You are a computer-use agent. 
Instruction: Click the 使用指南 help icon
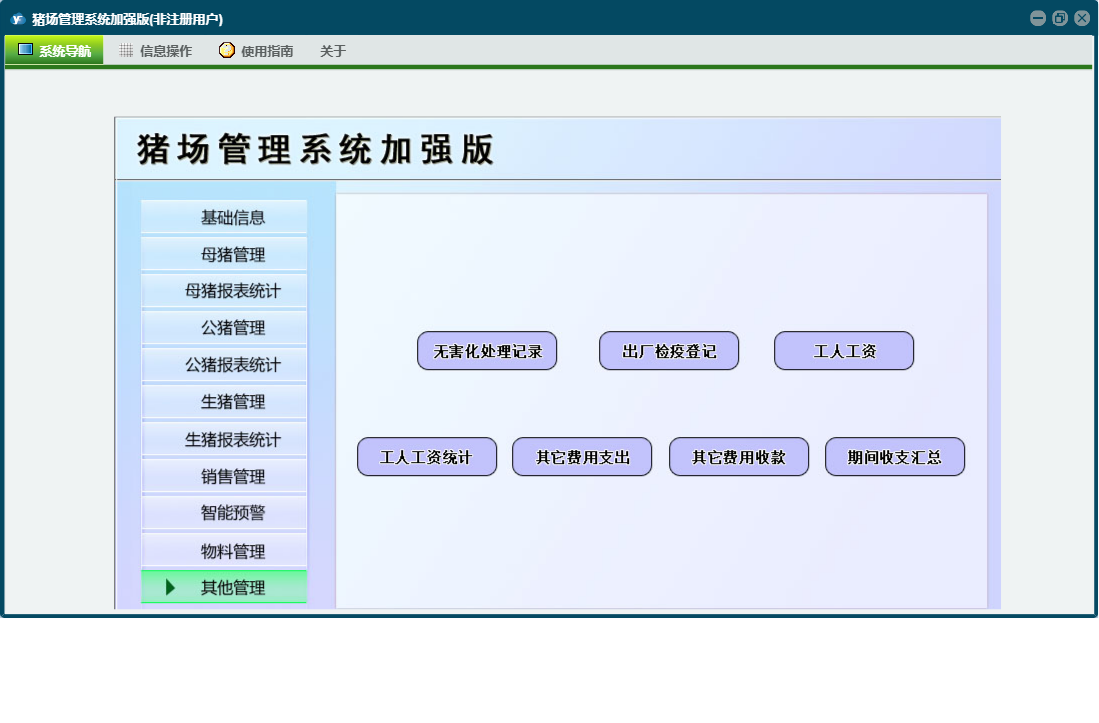coord(227,50)
